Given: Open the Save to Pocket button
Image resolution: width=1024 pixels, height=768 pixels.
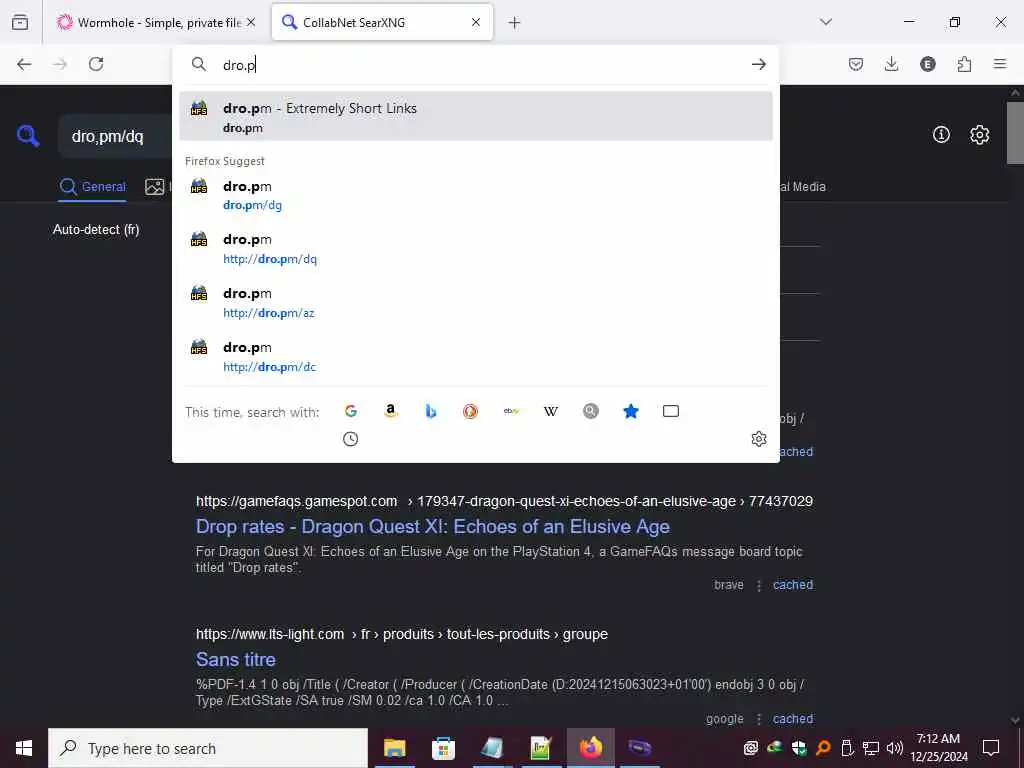Looking at the screenshot, I should click(856, 64).
